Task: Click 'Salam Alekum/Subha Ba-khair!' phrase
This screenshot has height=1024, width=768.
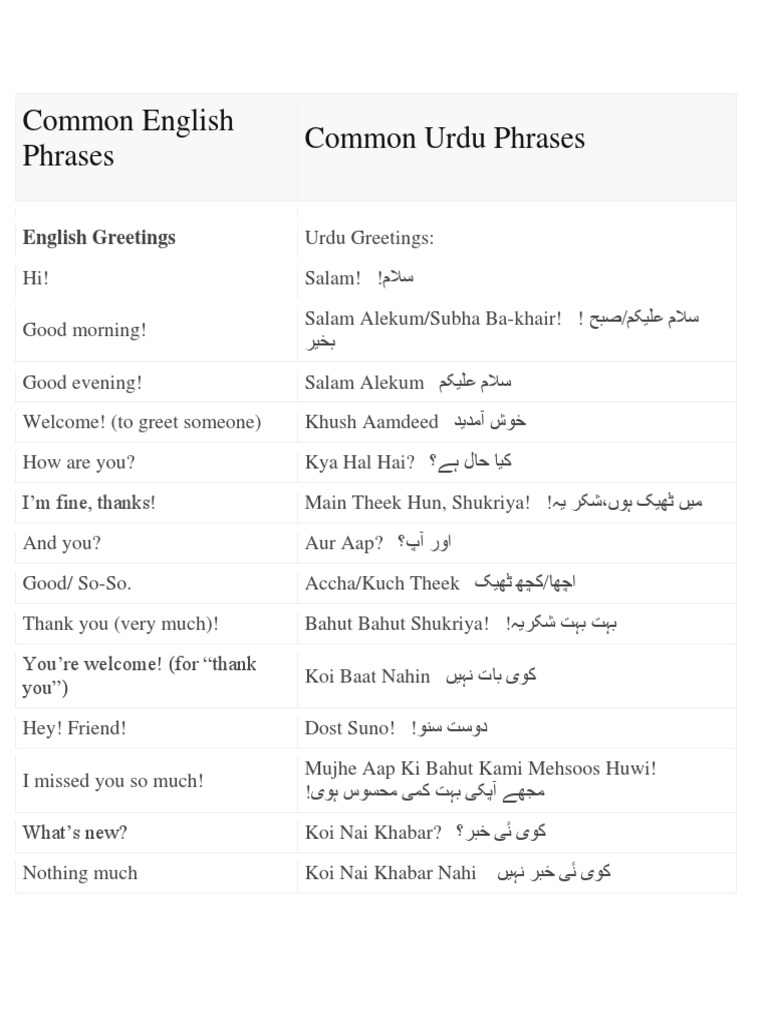Action: pyautogui.click(x=433, y=318)
